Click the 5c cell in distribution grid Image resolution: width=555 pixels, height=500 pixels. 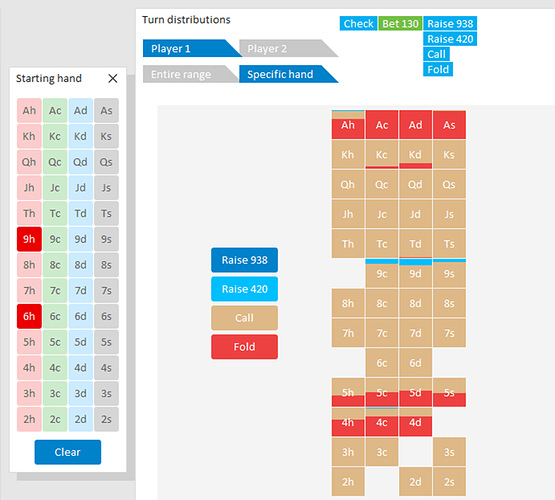[382, 392]
